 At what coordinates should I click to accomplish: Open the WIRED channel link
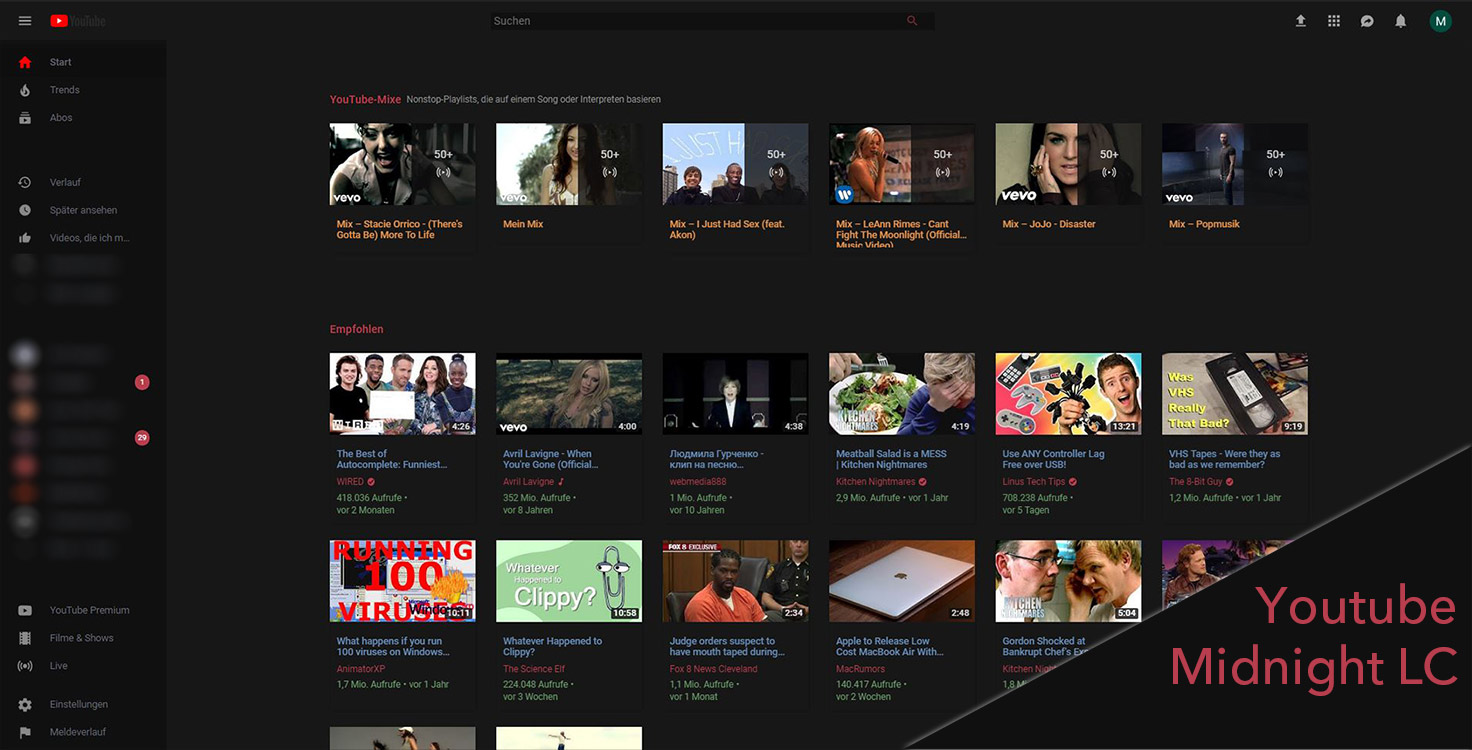click(350, 482)
